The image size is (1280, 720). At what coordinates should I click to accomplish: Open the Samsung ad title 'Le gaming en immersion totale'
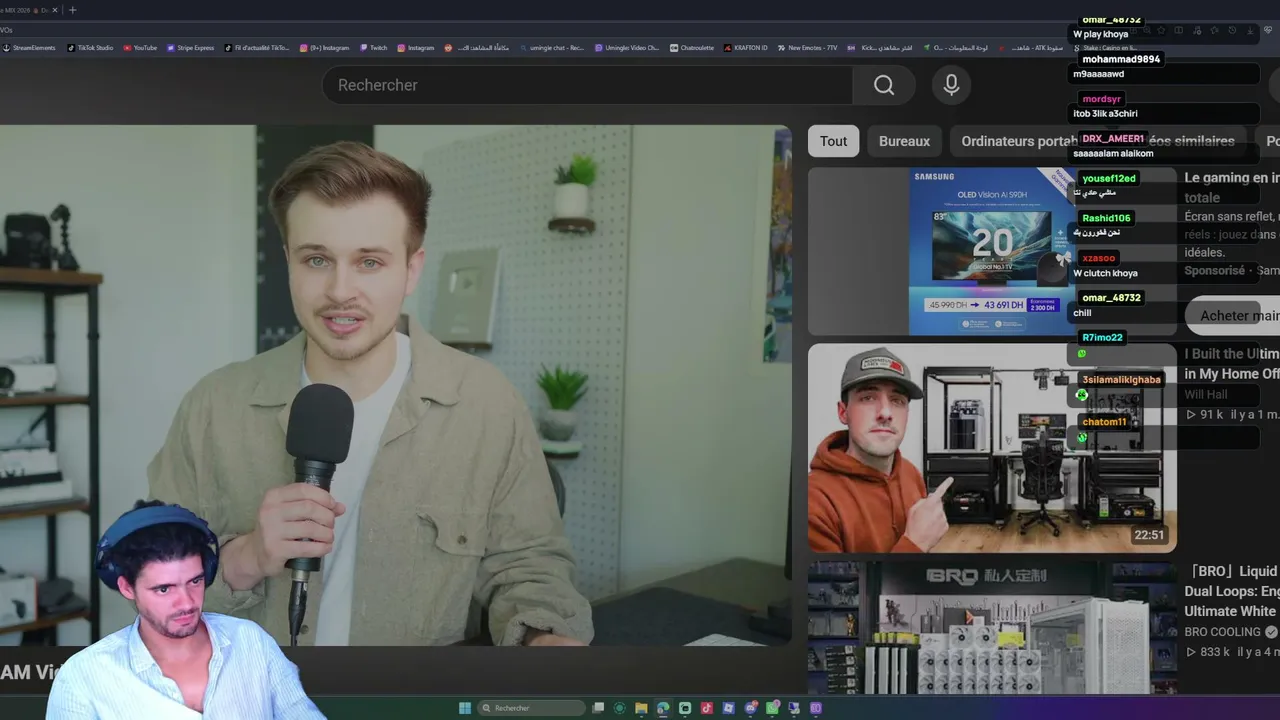[x=1232, y=187]
